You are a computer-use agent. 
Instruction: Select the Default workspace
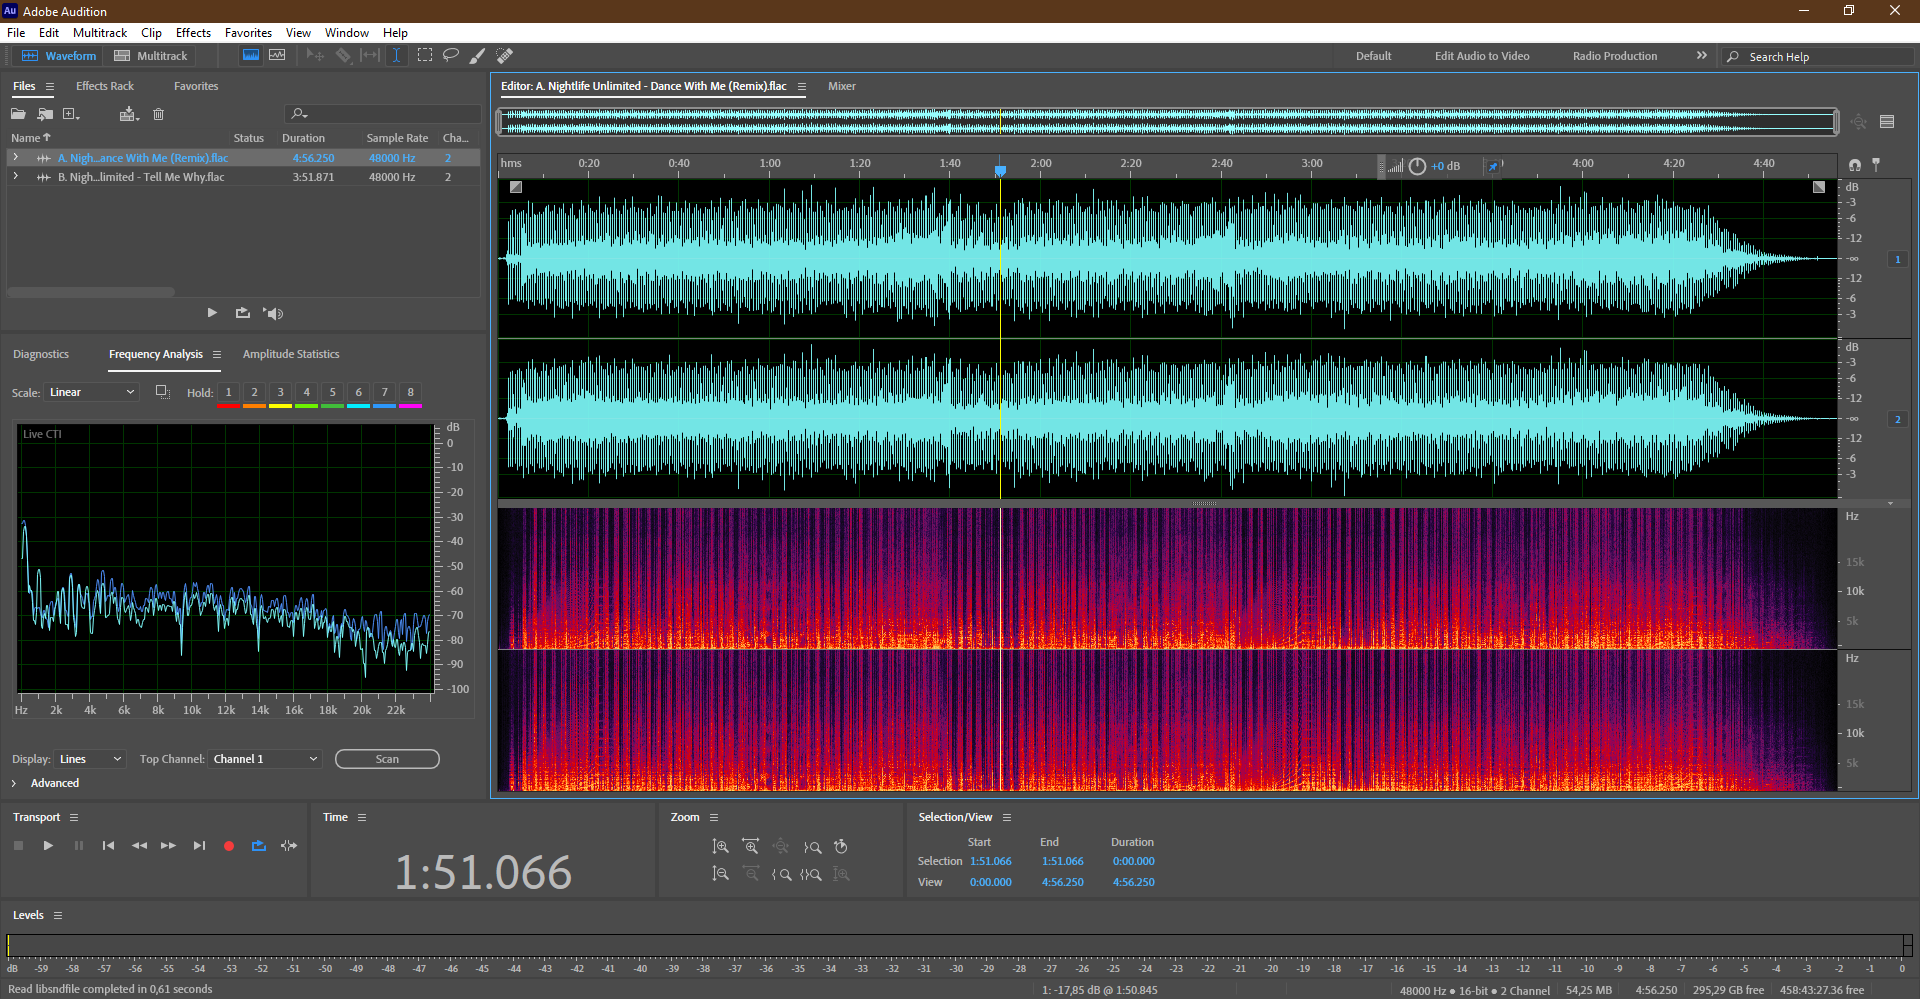pyautogui.click(x=1373, y=56)
